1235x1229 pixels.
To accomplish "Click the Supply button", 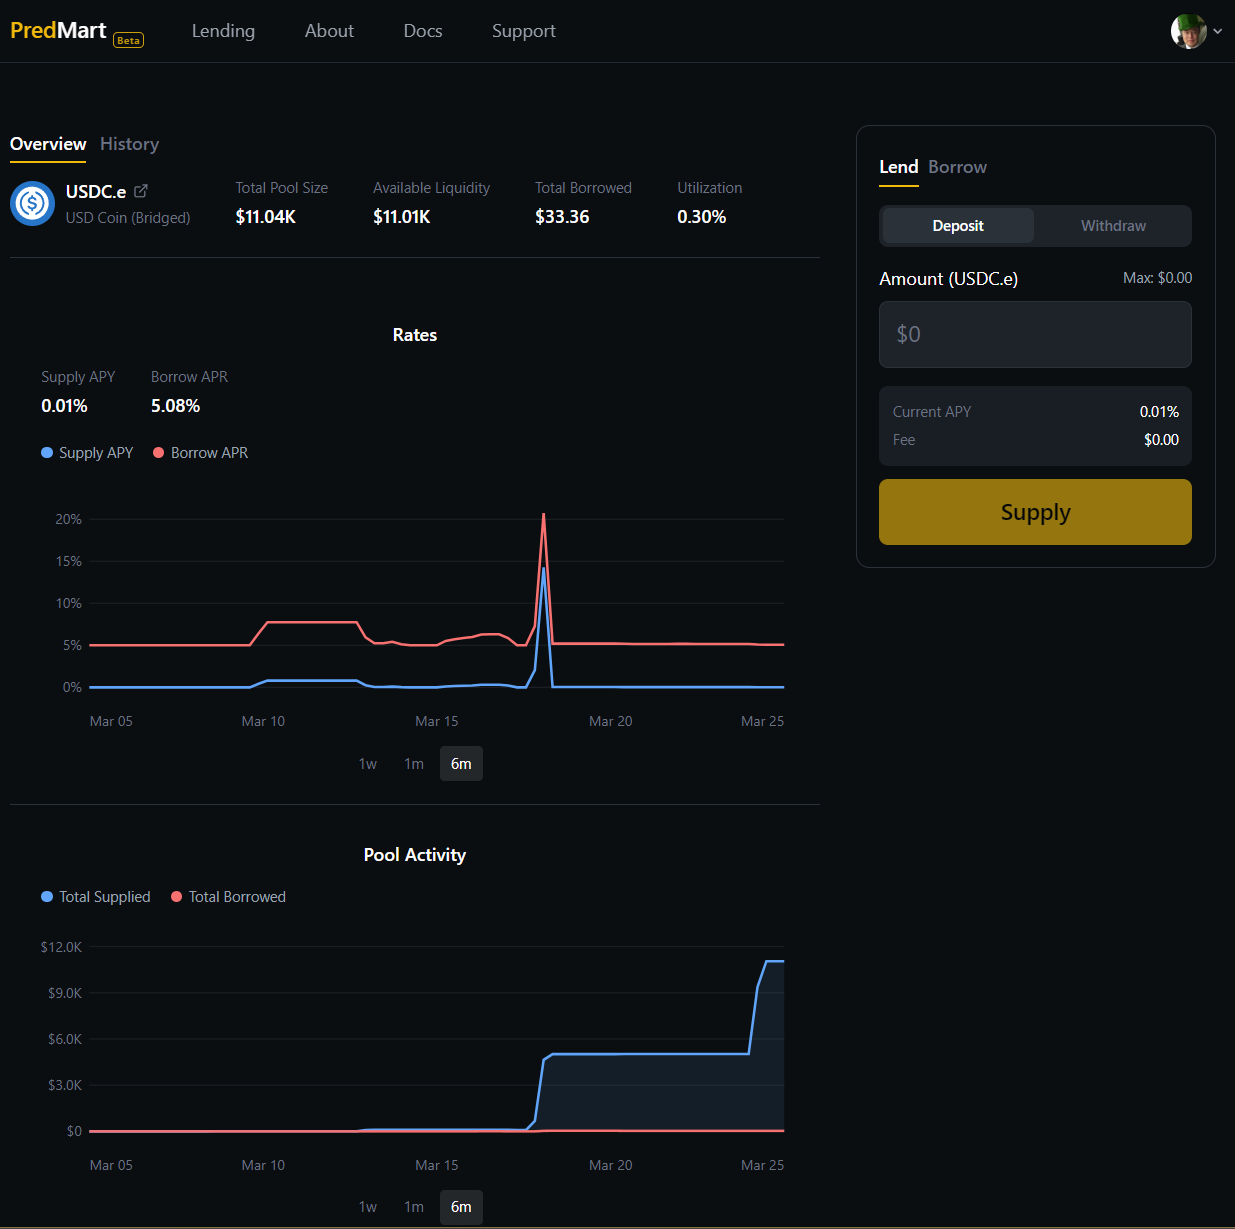I will [x=1035, y=512].
